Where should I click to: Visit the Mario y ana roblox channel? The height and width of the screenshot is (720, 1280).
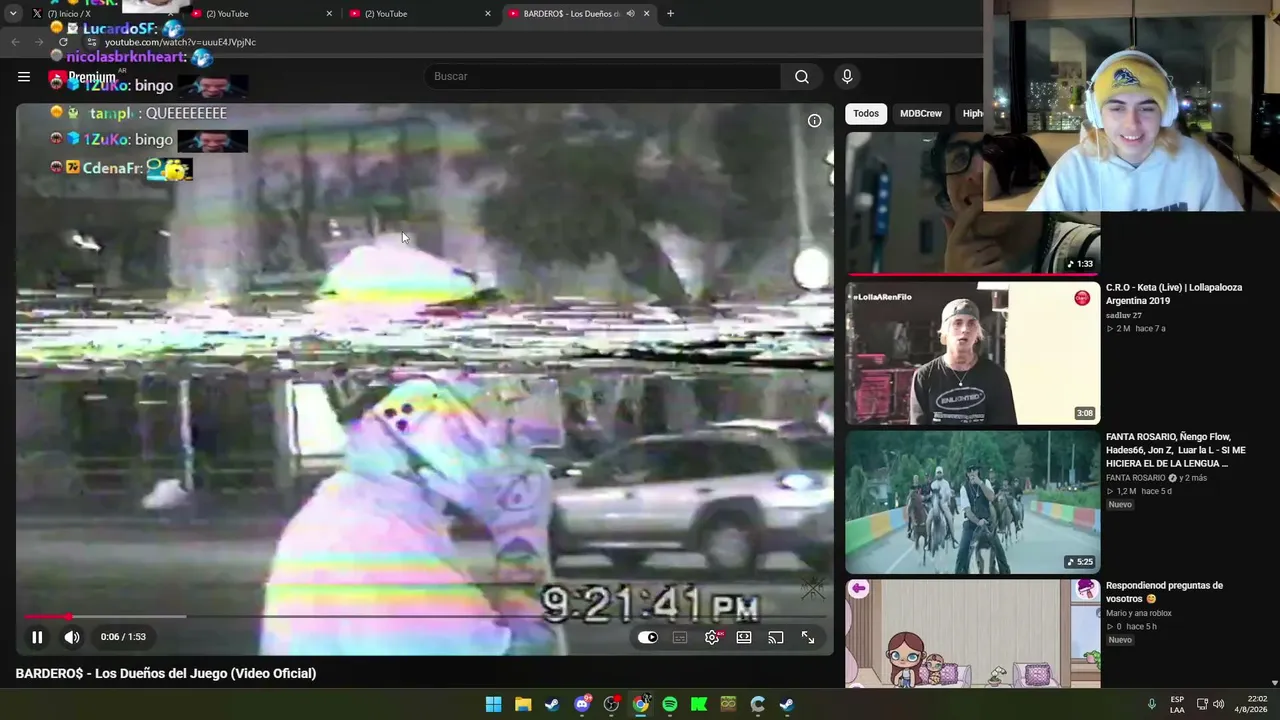point(1139,613)
